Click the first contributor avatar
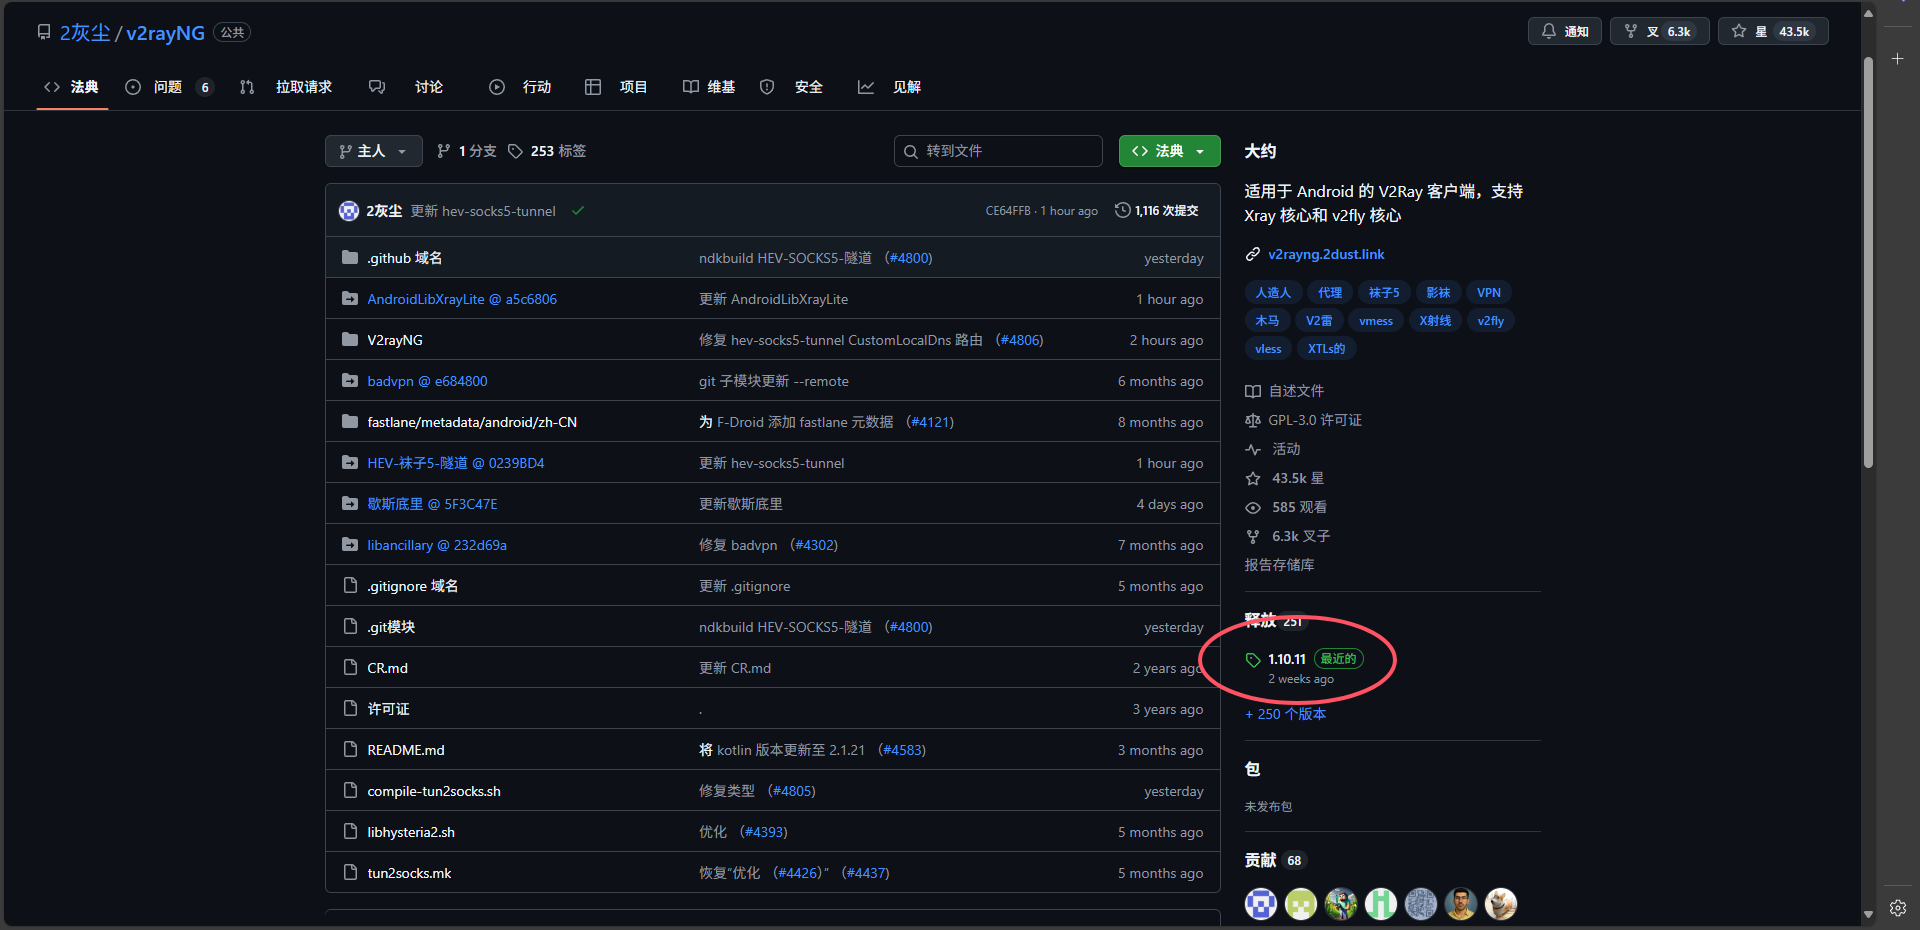1920x930 pixels. [x=1261, y=904]
